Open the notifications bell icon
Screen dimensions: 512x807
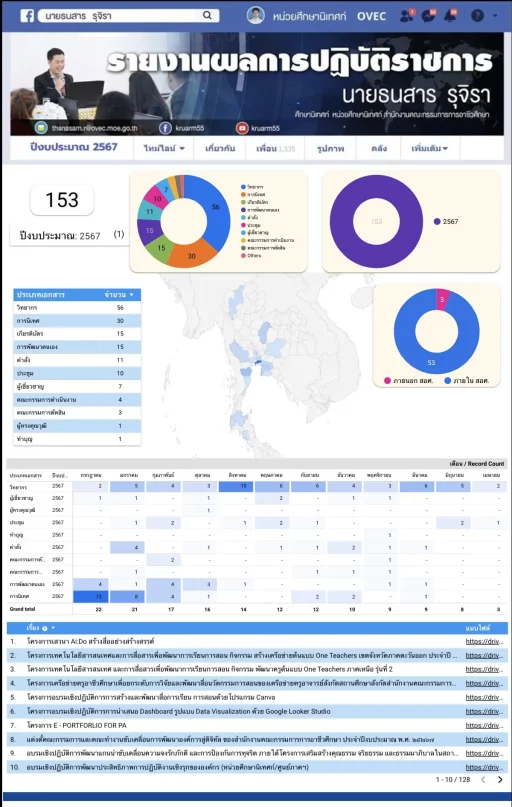coord(450,15)
